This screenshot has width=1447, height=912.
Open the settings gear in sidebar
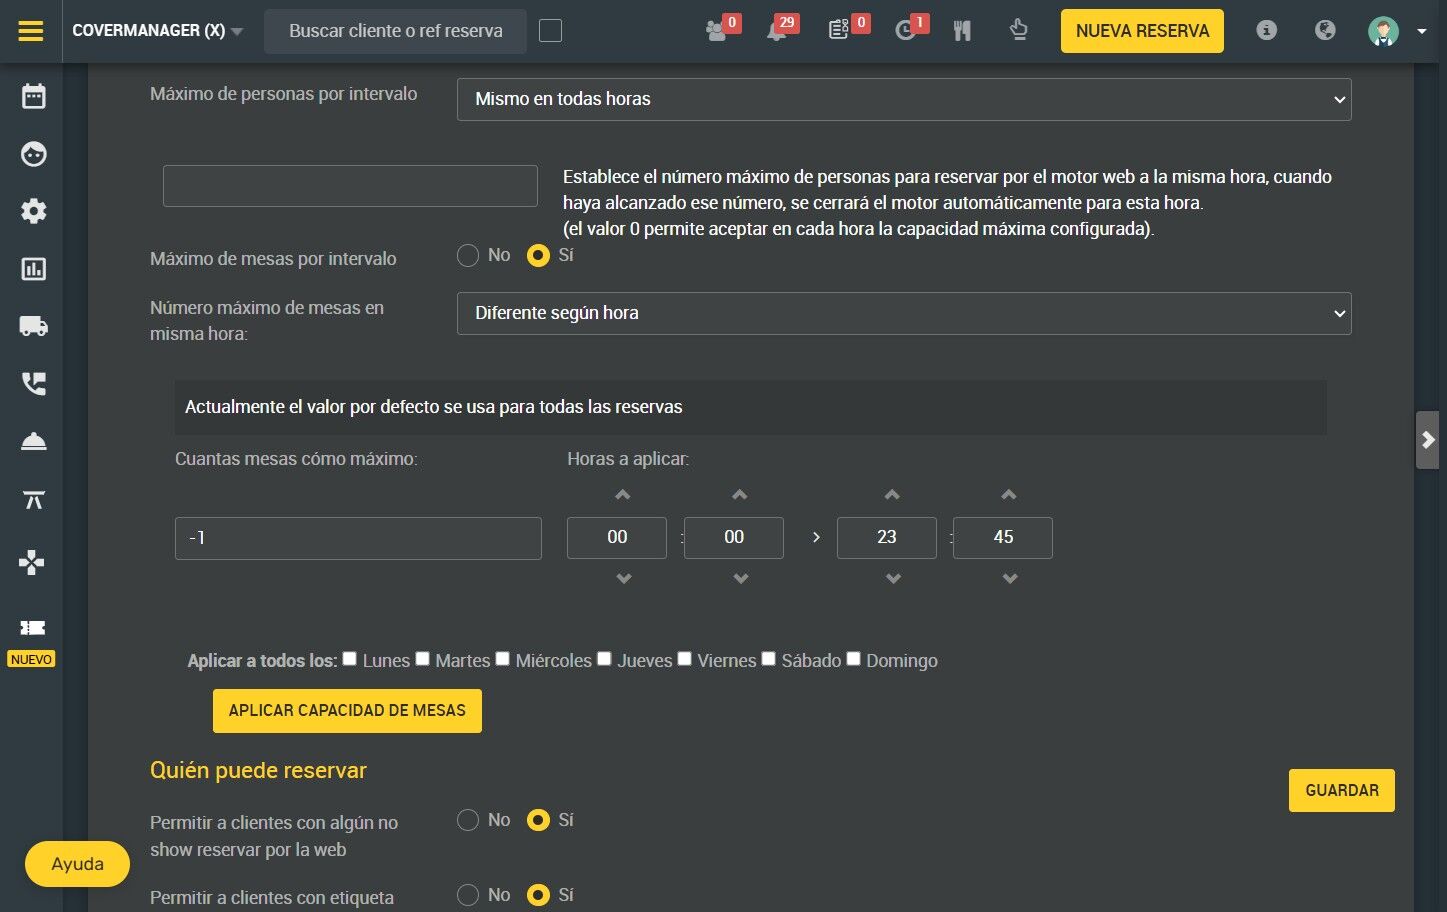(34, 211)
